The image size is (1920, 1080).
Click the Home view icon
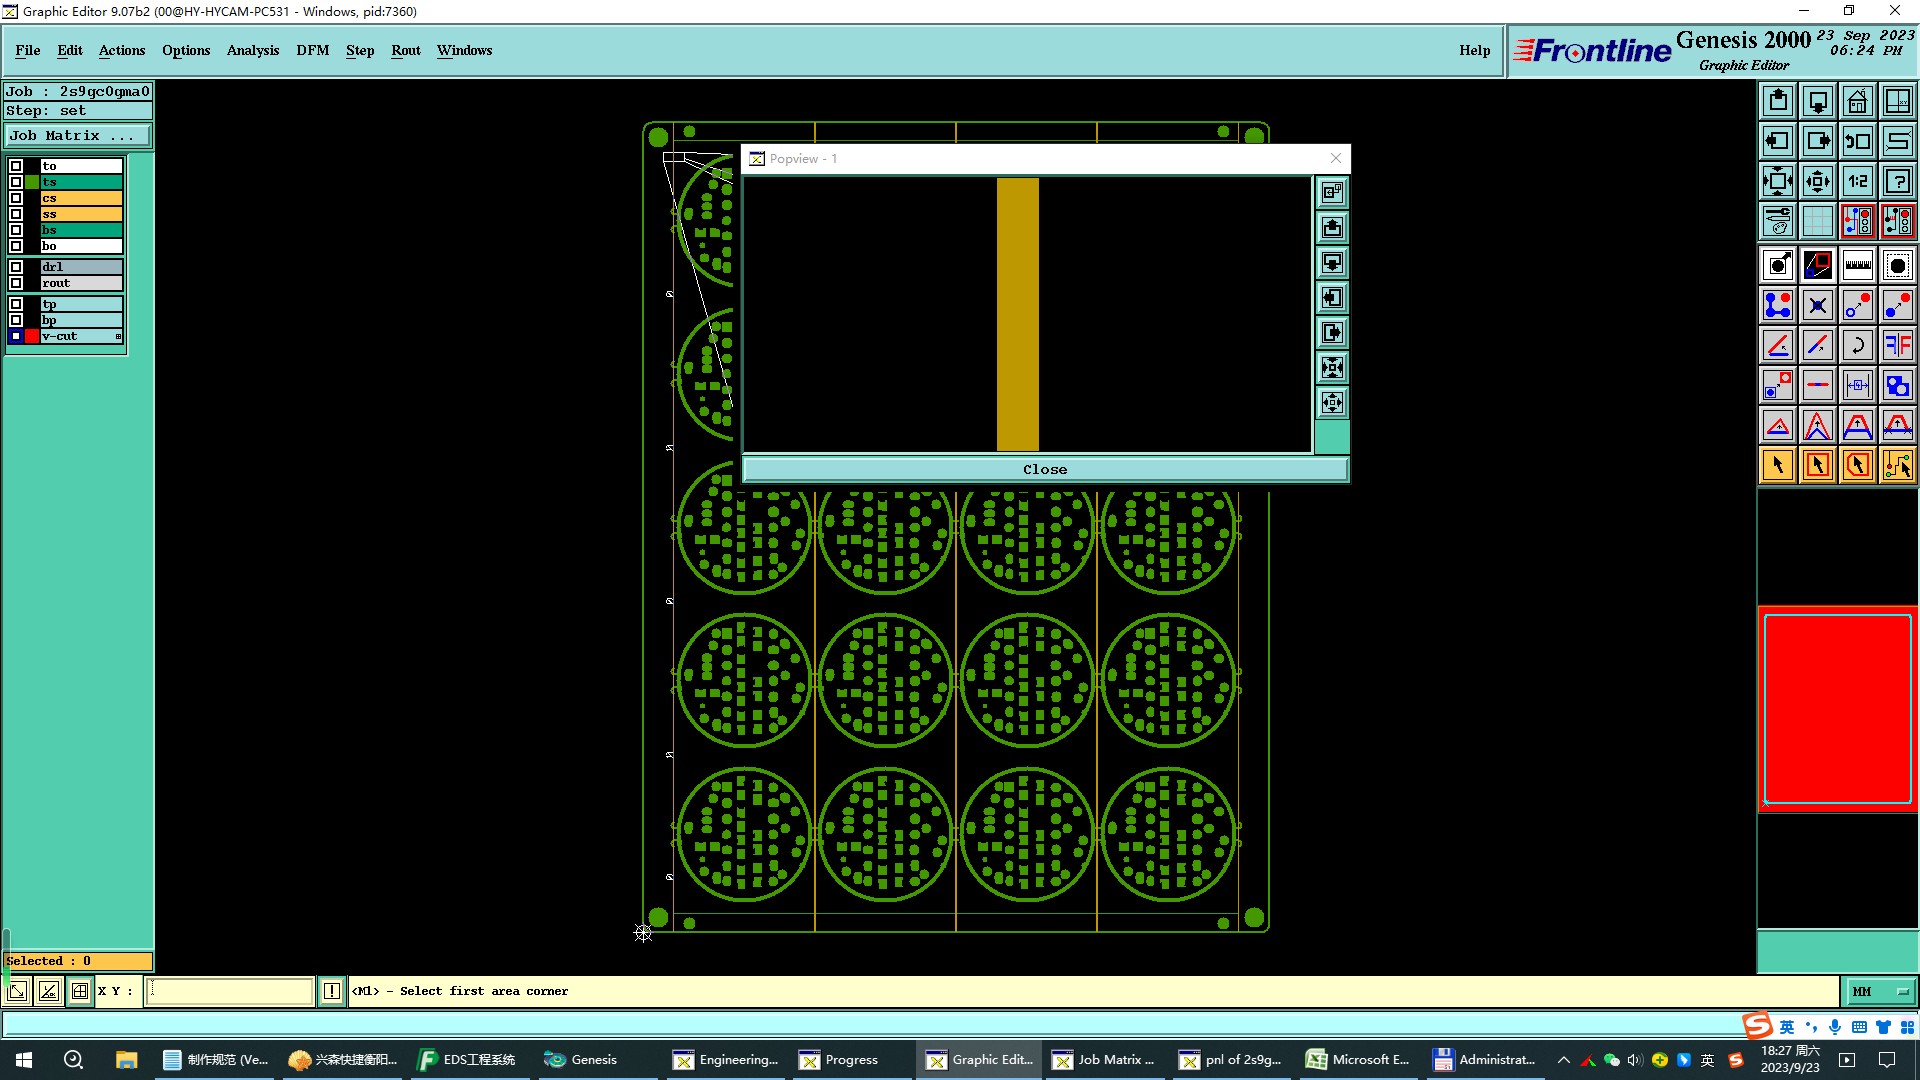1857,101
